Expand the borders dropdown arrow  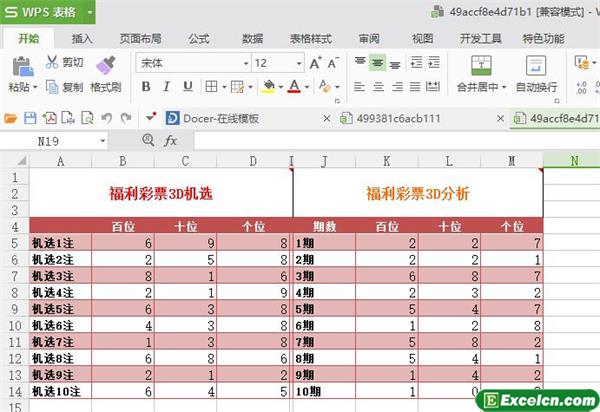coord(224,87)
